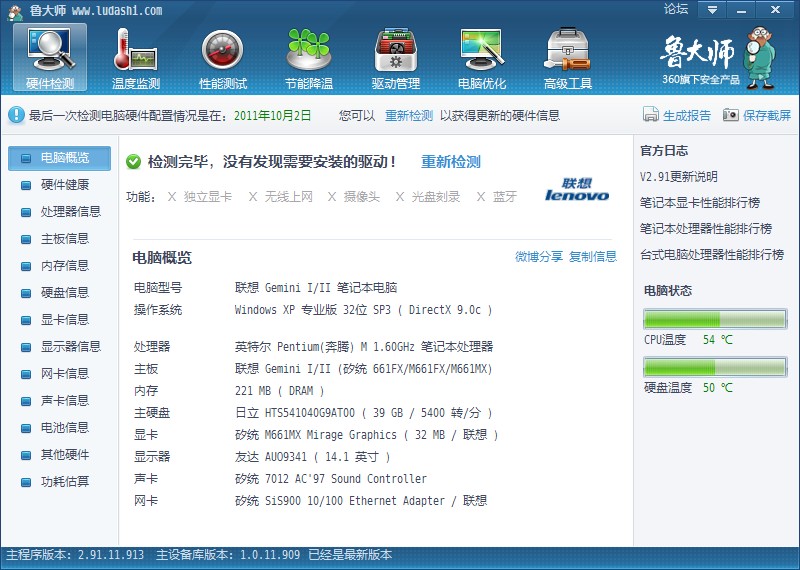Viewport: 800px width, 570px height.
Task: Click the 蓝牙 feature indicator
Action: (497, 197)
